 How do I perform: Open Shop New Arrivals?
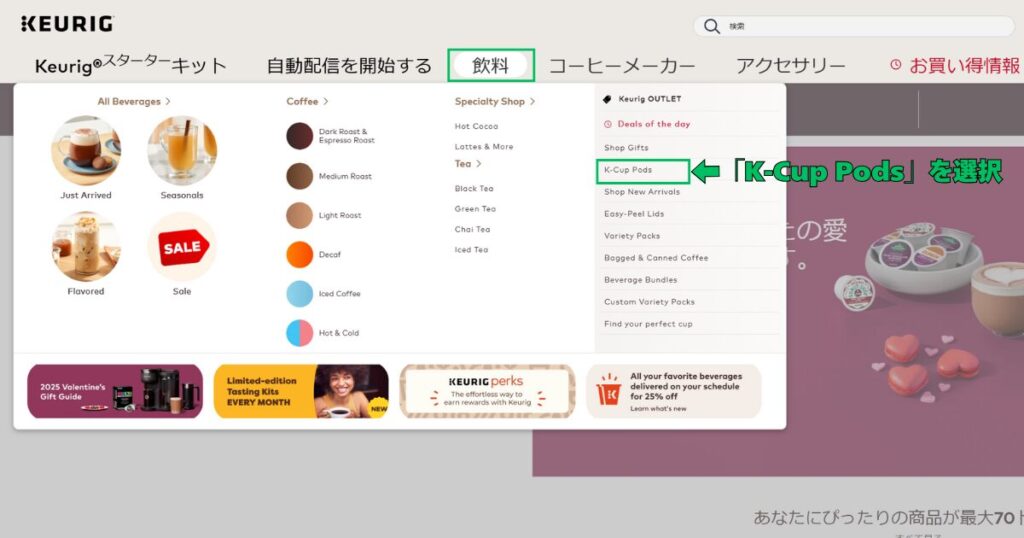[642, 192]
